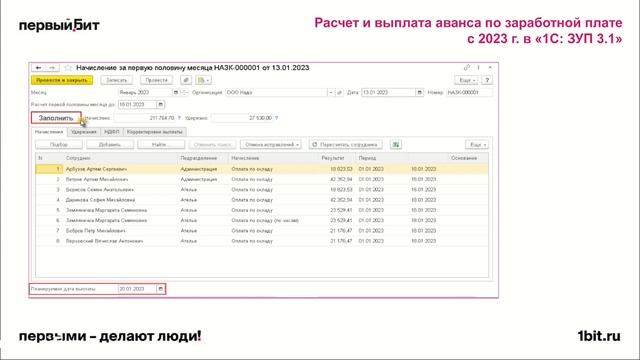Click the Найти button
640x360 pixels.
coord(161,144)
